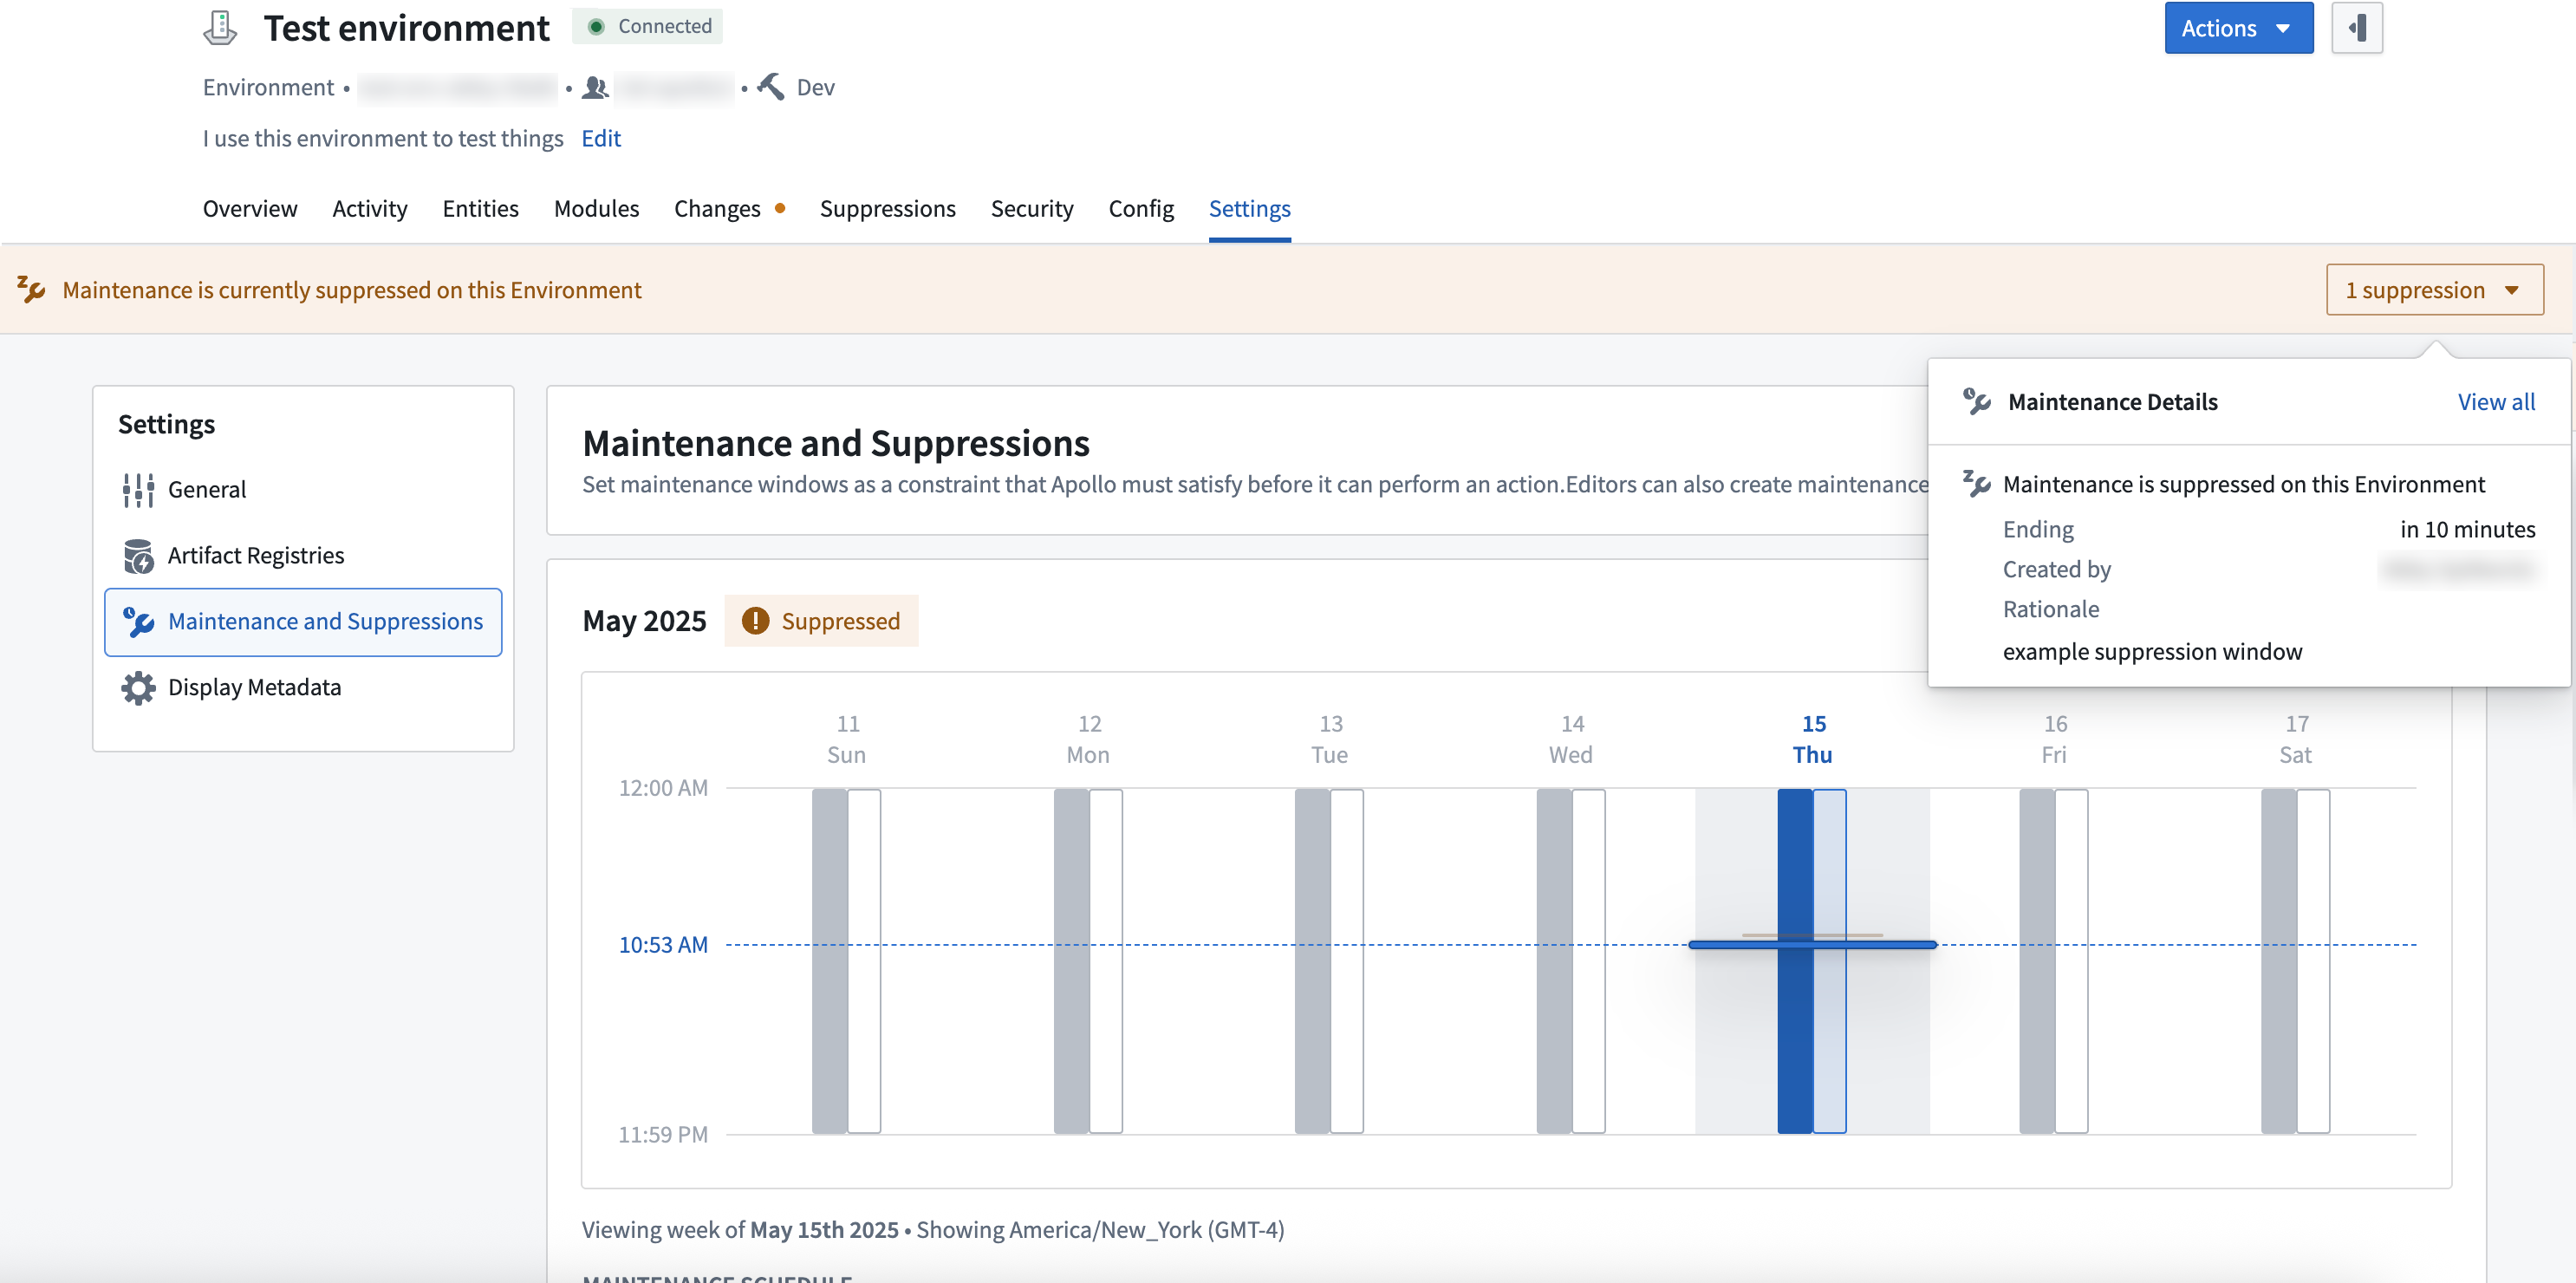Switch to the Suppressions tab
2576x1283 pixels.
[887, 209]
